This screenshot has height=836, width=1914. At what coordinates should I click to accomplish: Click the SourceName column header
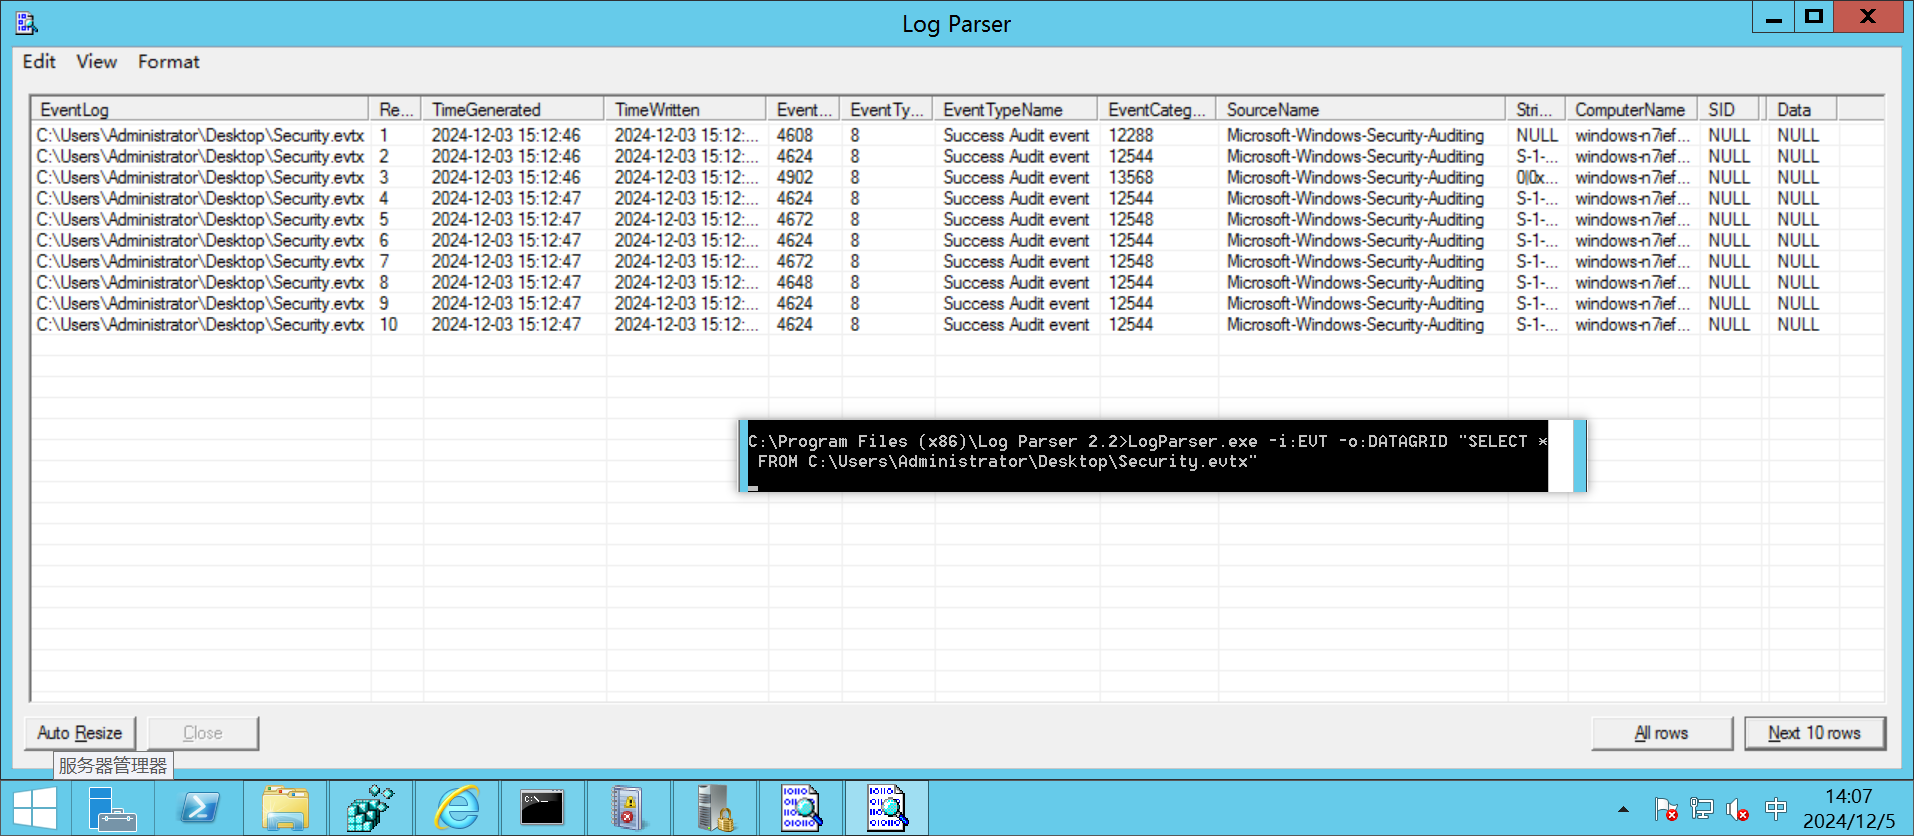pos(1362,109)
